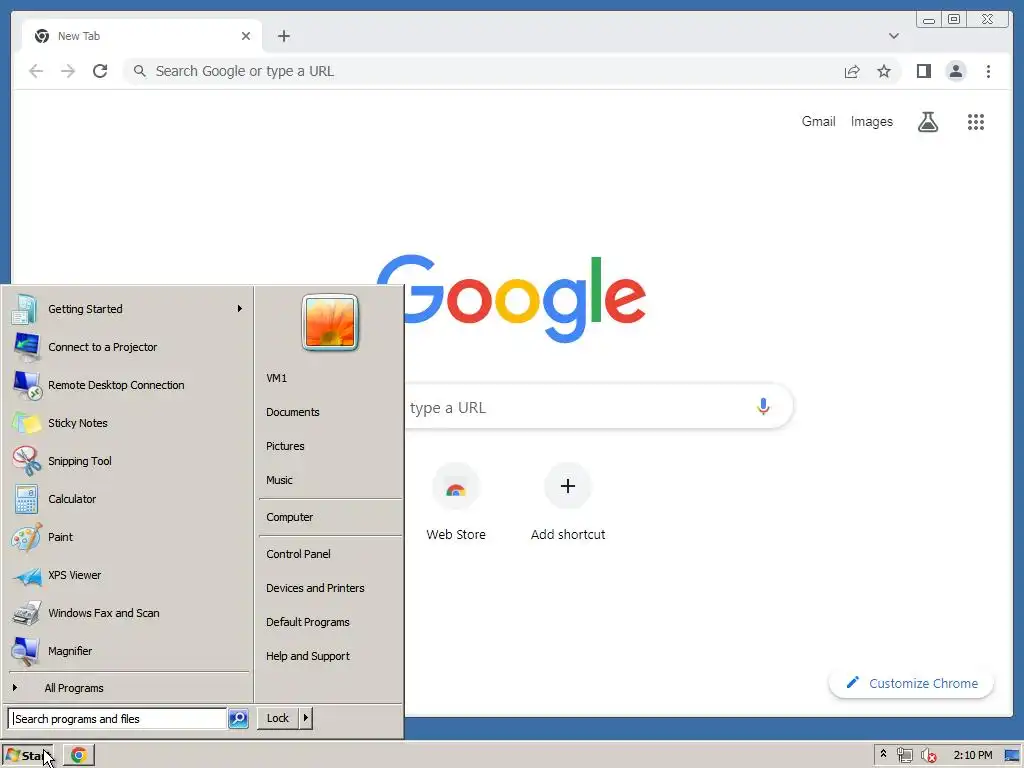Click the Customize Chrome button
This screenshot has height=768, width=1024.
pyautogui.click(x=911, y=683)
